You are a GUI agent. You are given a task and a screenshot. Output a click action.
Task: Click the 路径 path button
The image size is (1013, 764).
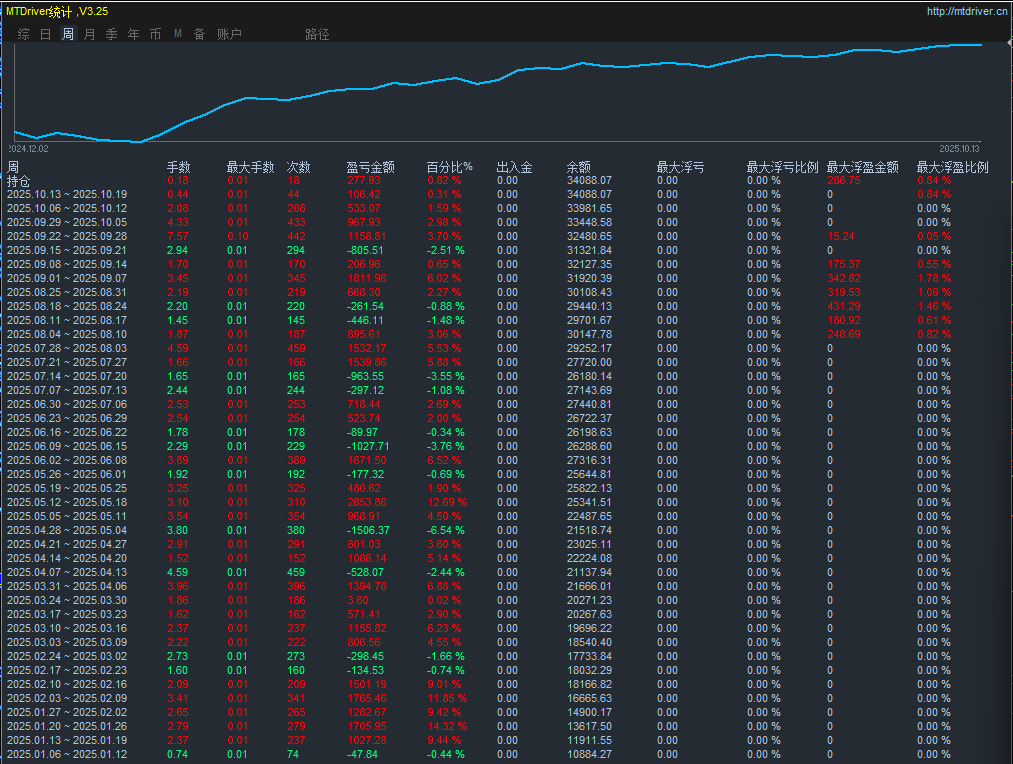(x=317, y=34)
